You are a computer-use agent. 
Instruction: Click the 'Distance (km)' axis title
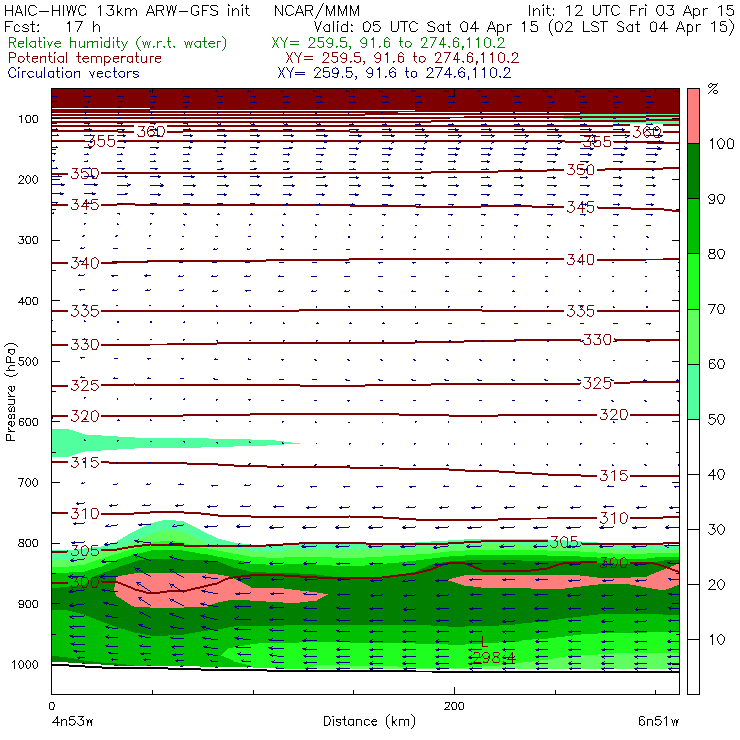click(370, 721)
